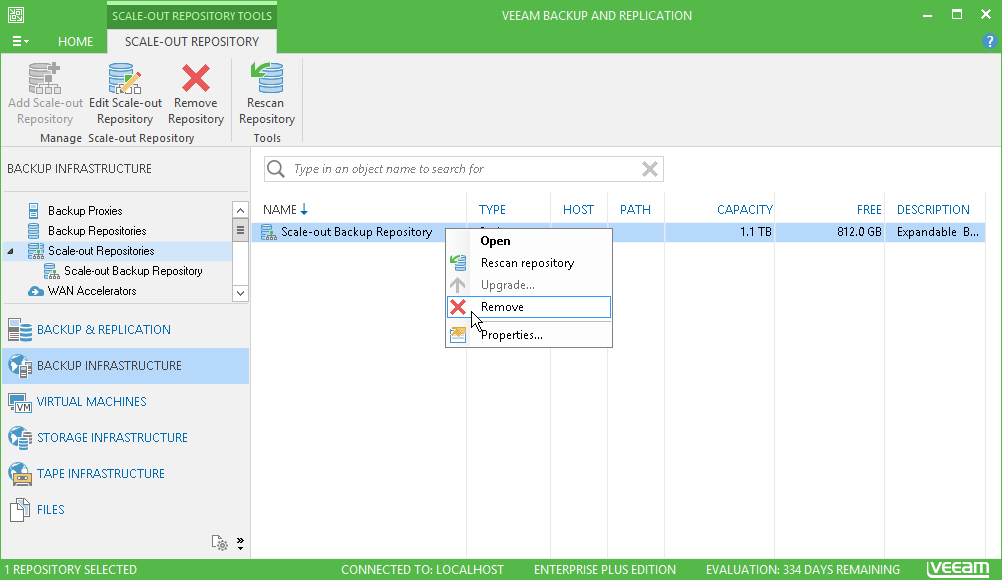Click the Expandable description cell
This screenshot has height=580, width=1002.
[x=937, y=232]
